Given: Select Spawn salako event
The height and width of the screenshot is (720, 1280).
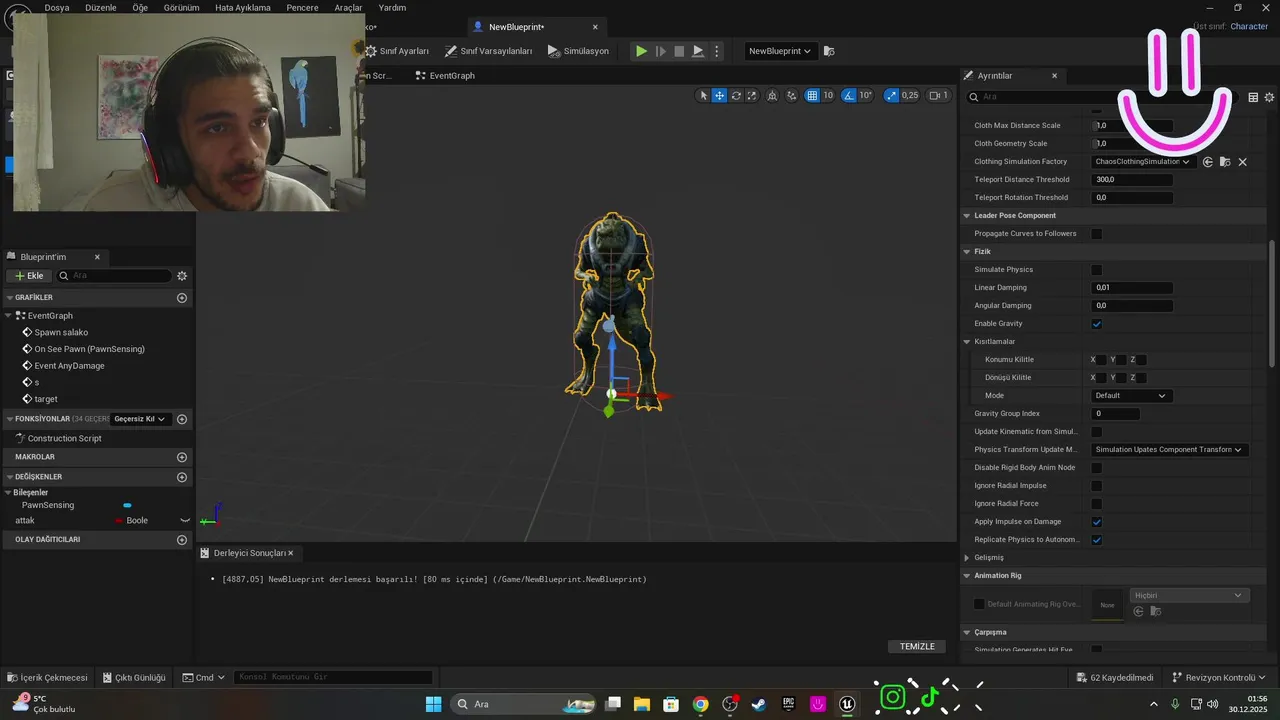Looking at the screenshot, I should [x=61, y=332].
